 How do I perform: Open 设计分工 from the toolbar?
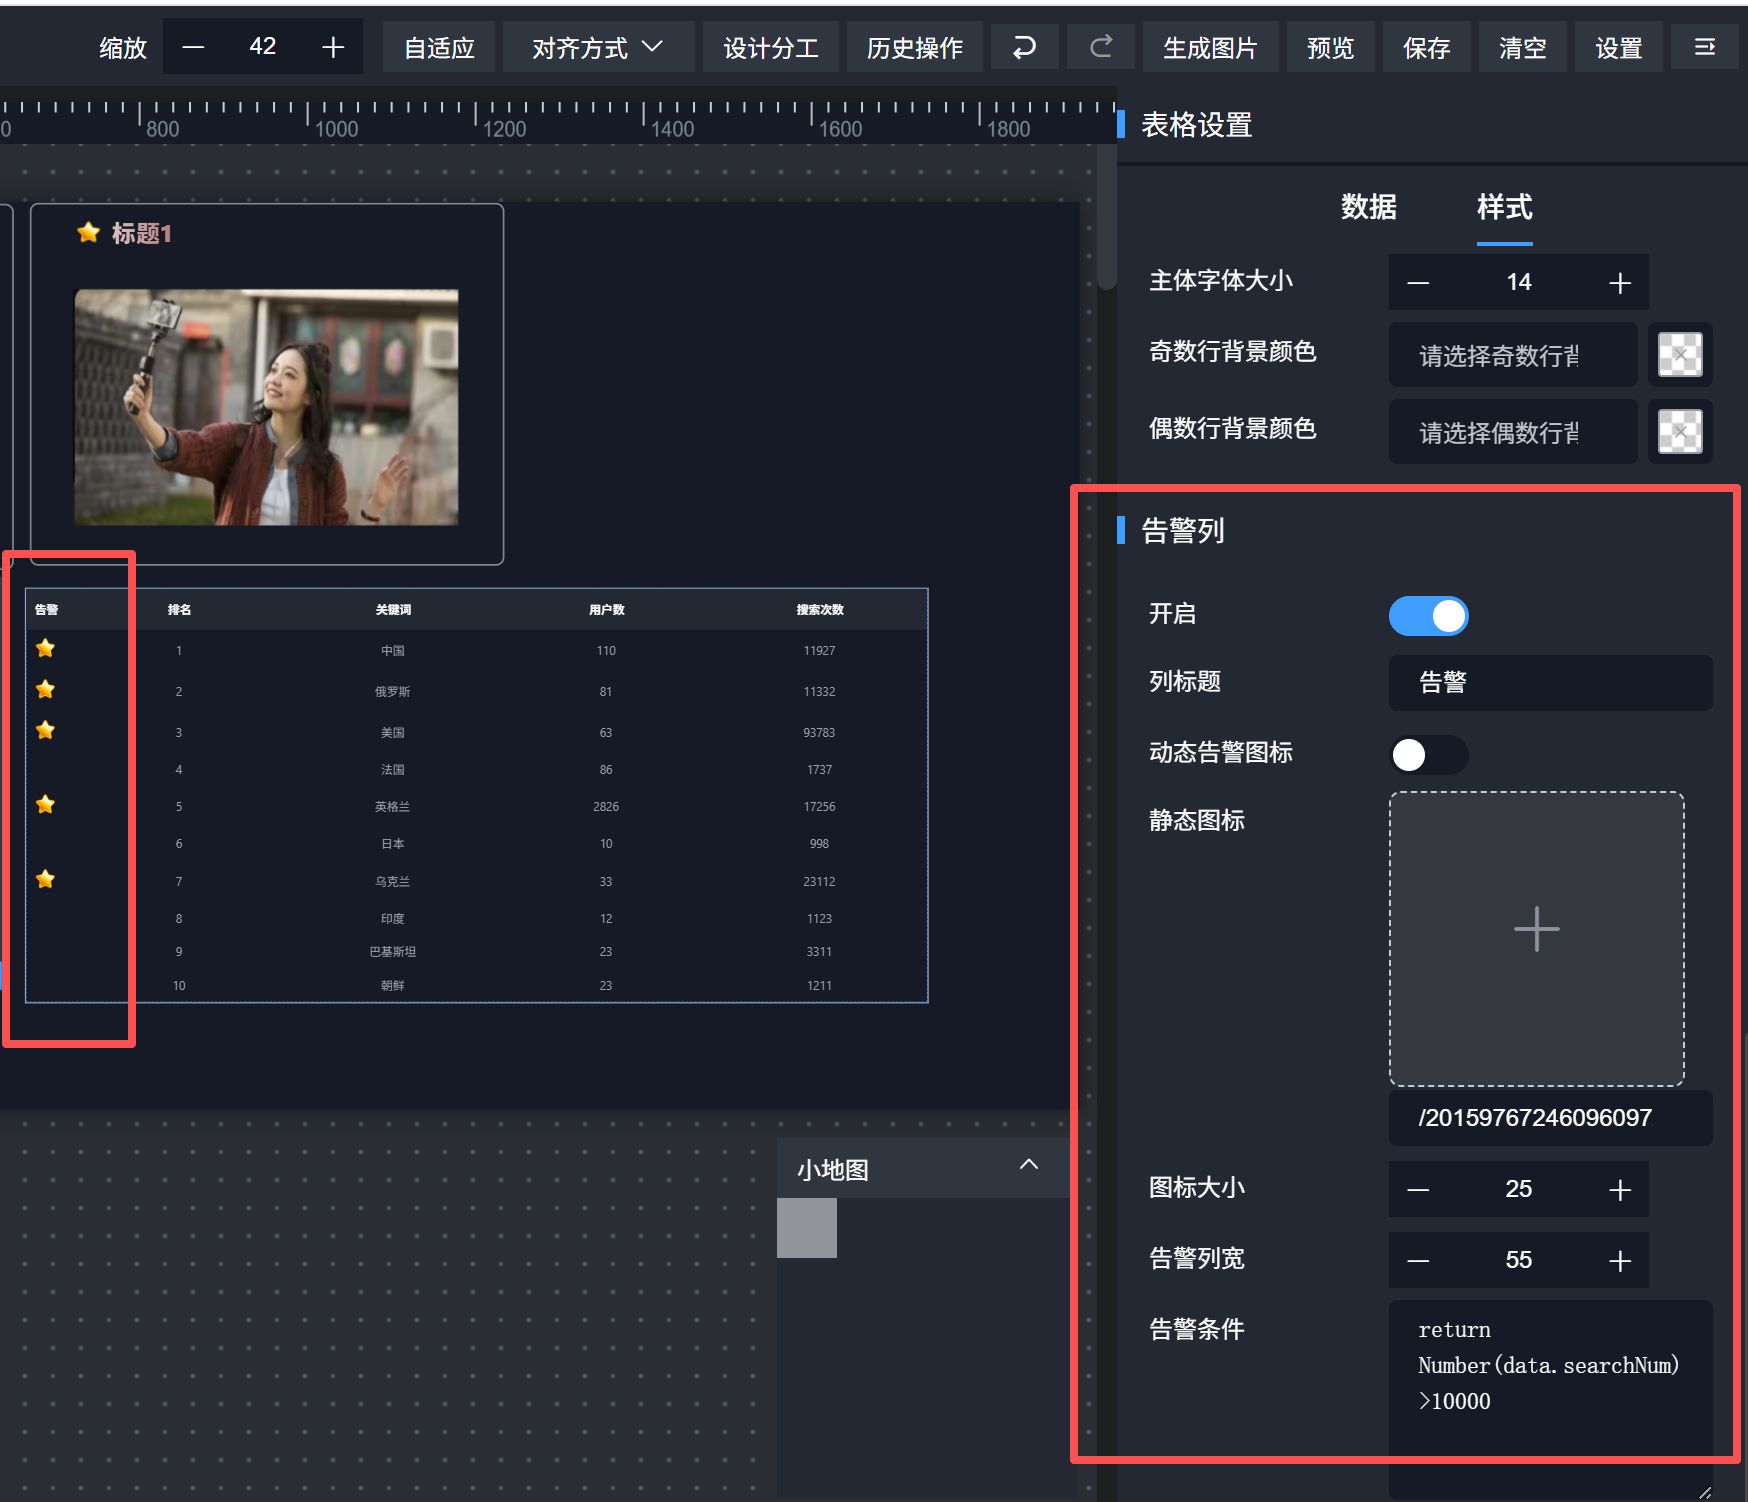pyautogui.click(x=771, y=47)
